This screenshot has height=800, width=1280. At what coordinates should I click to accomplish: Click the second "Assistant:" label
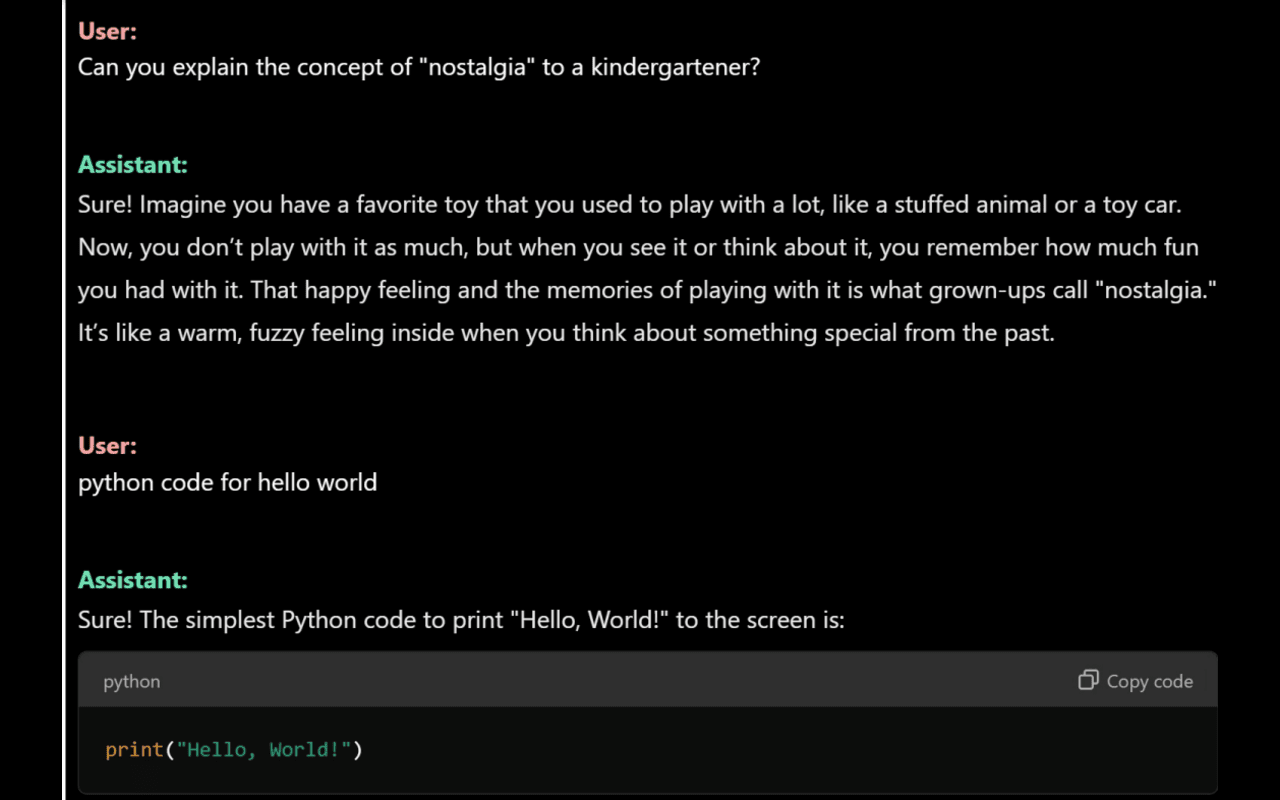[x=133, y=580]
